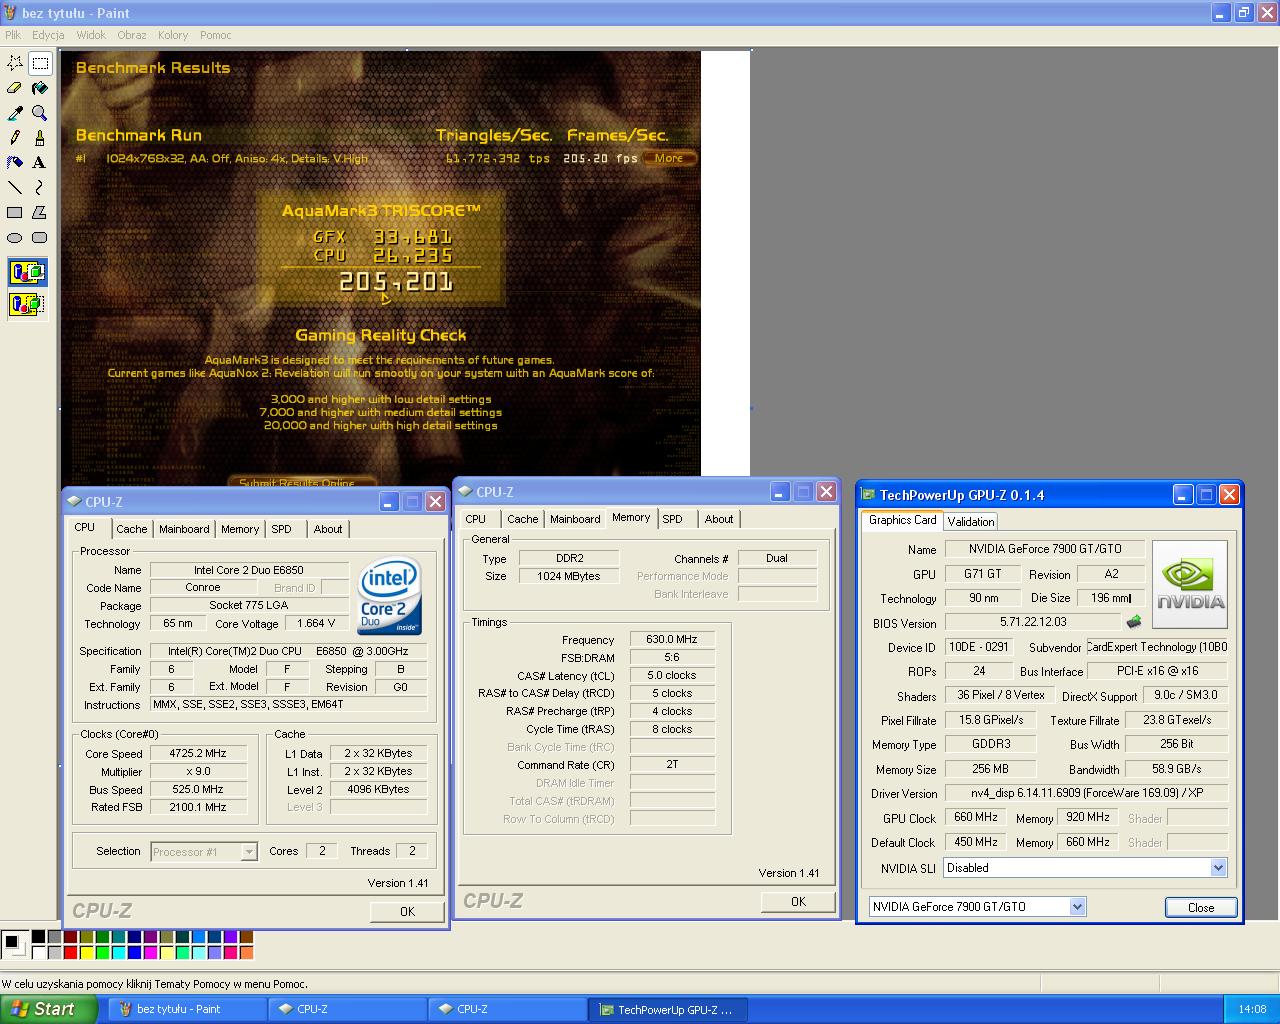Image resolution: width=1280 pixels, height=1024 pixels.
Task: Click the Intel Core 2 Duo logo
Action: pyautogui.click(x=390, y=596)
